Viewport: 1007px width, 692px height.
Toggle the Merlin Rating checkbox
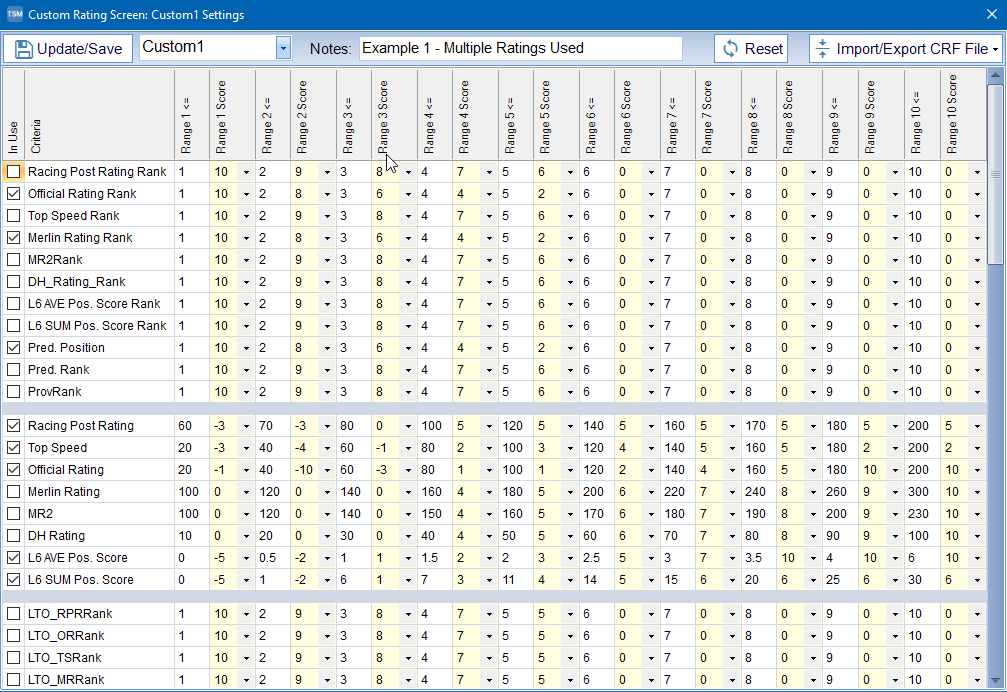(x=14, y=492)
